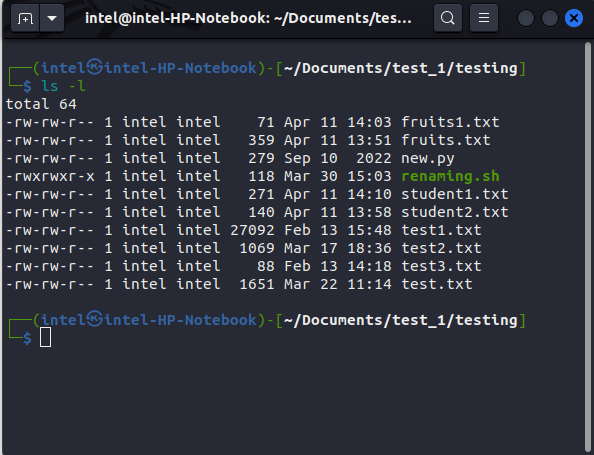This screenshot has width=594, height=455.
Task: Click the test3.txt file name
Action: [x=441, y=266]
